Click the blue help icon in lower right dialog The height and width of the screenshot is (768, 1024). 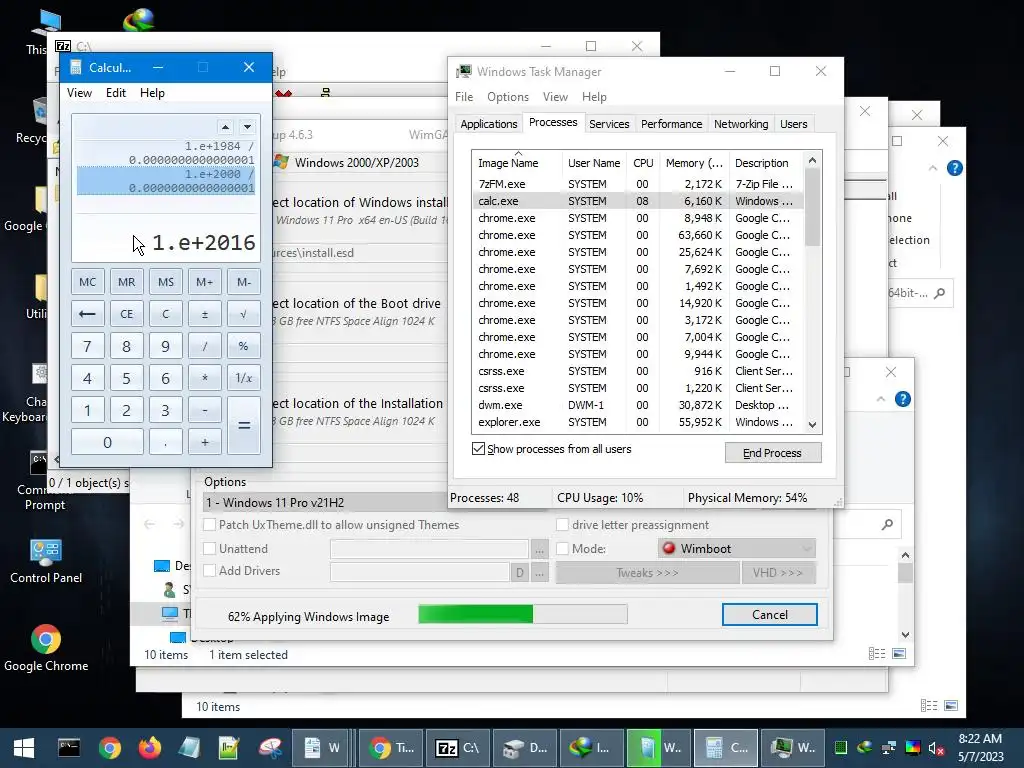pyautogui.click(x=903, y=399)
